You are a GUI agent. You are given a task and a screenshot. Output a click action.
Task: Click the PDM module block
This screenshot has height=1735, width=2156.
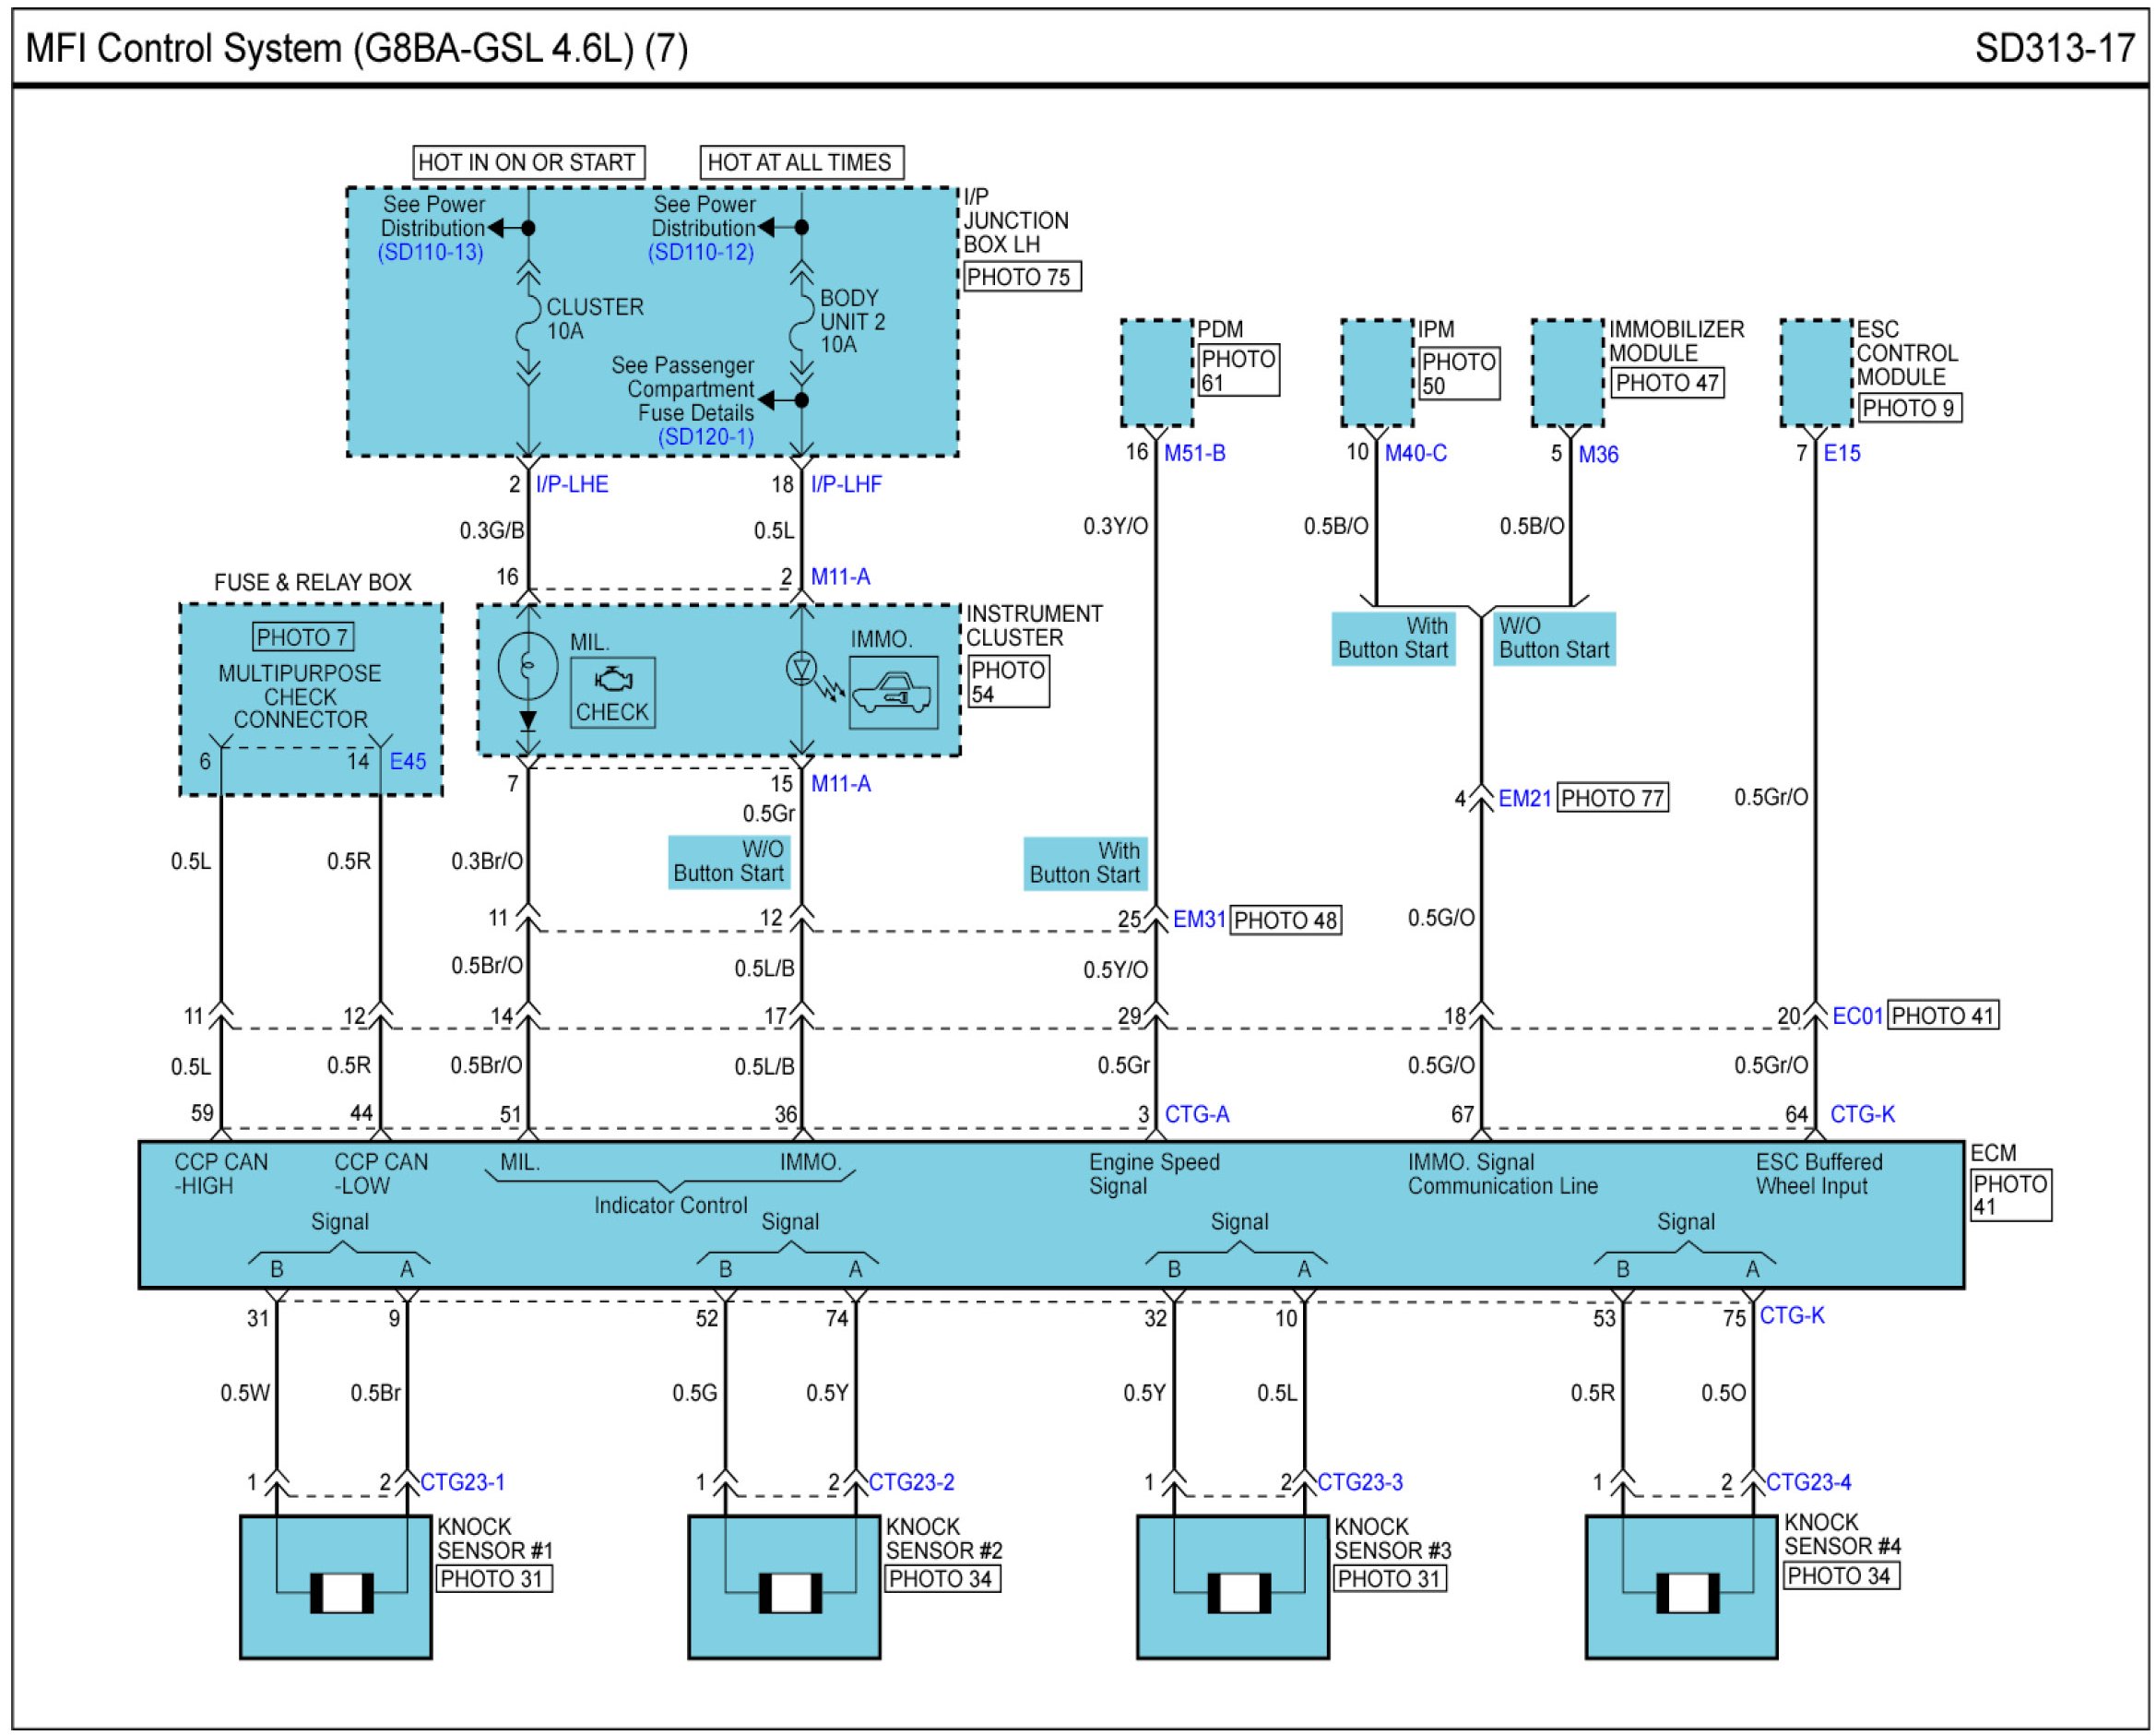tap(1157, 373)
